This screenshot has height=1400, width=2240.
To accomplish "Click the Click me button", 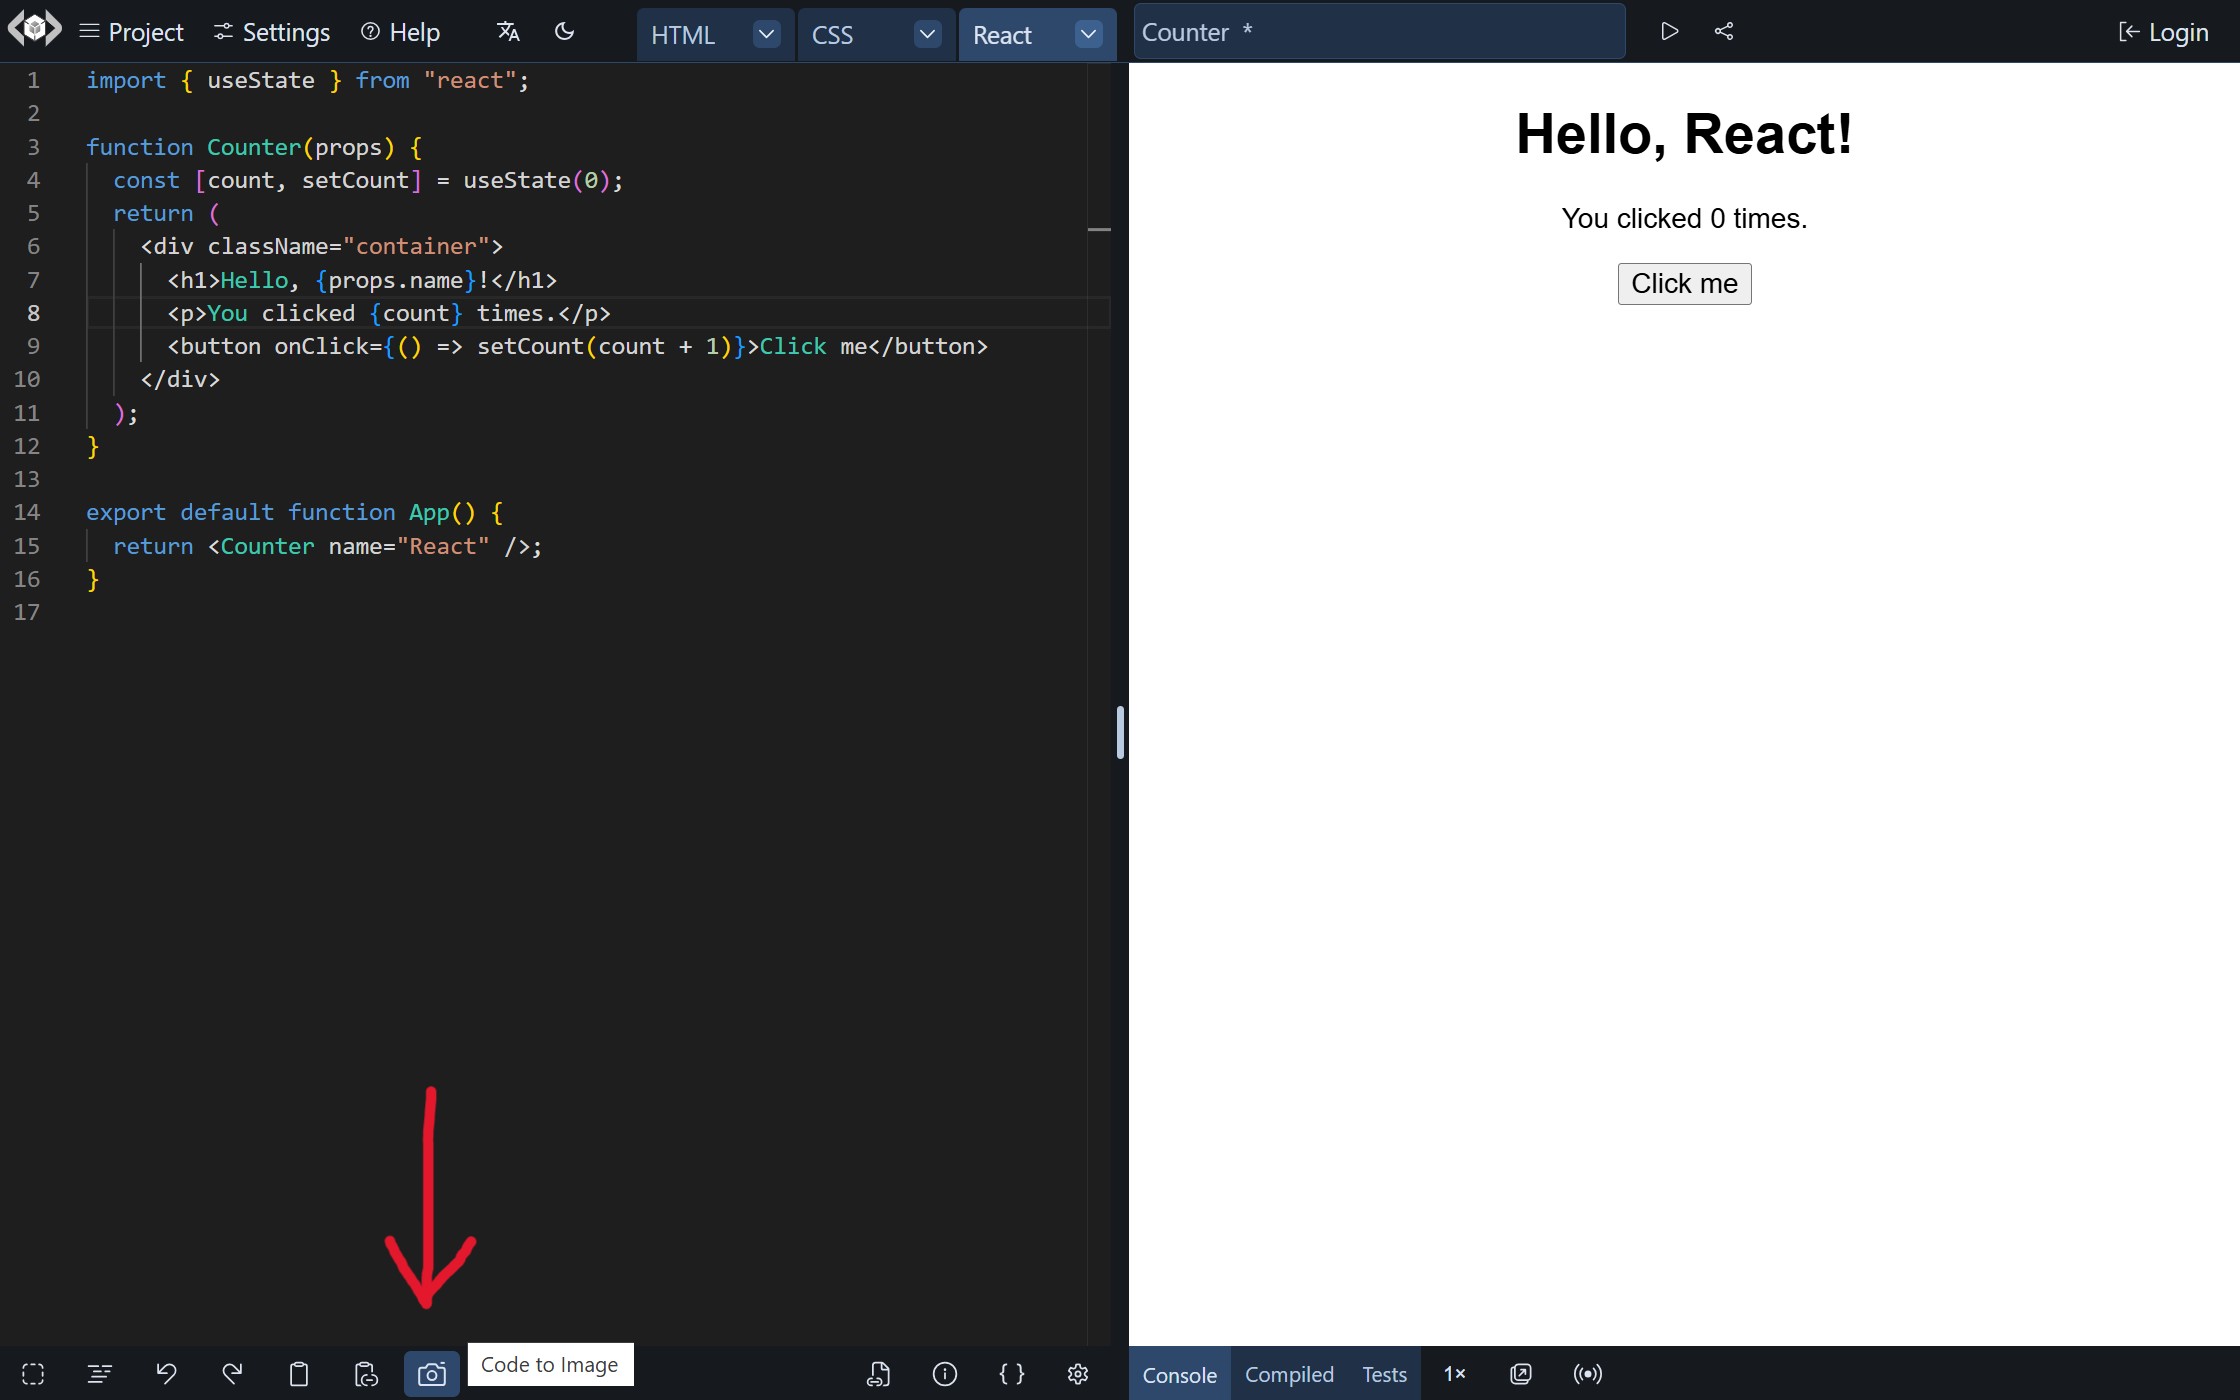I will tap(1684, 282).
